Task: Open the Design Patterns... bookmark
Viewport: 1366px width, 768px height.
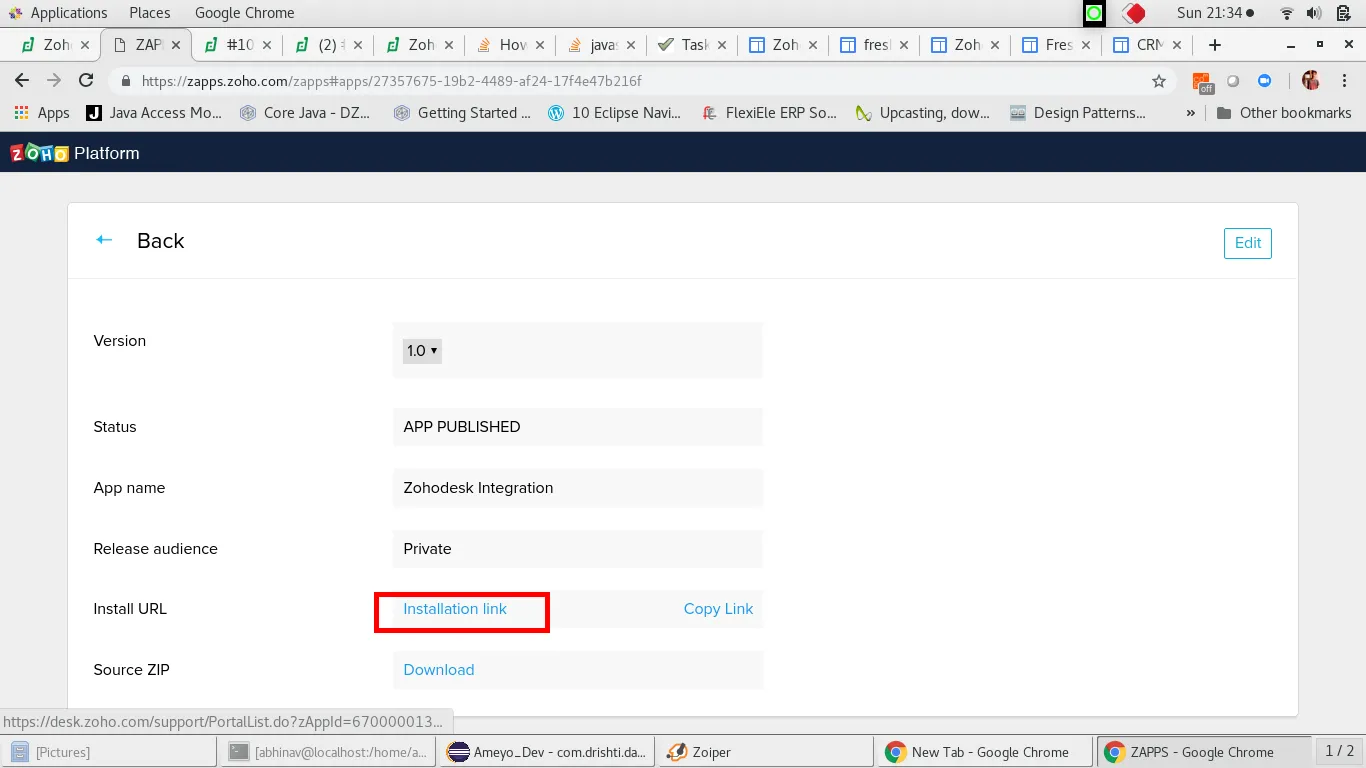Action: pyautogui.click(x=1078, y=113)
